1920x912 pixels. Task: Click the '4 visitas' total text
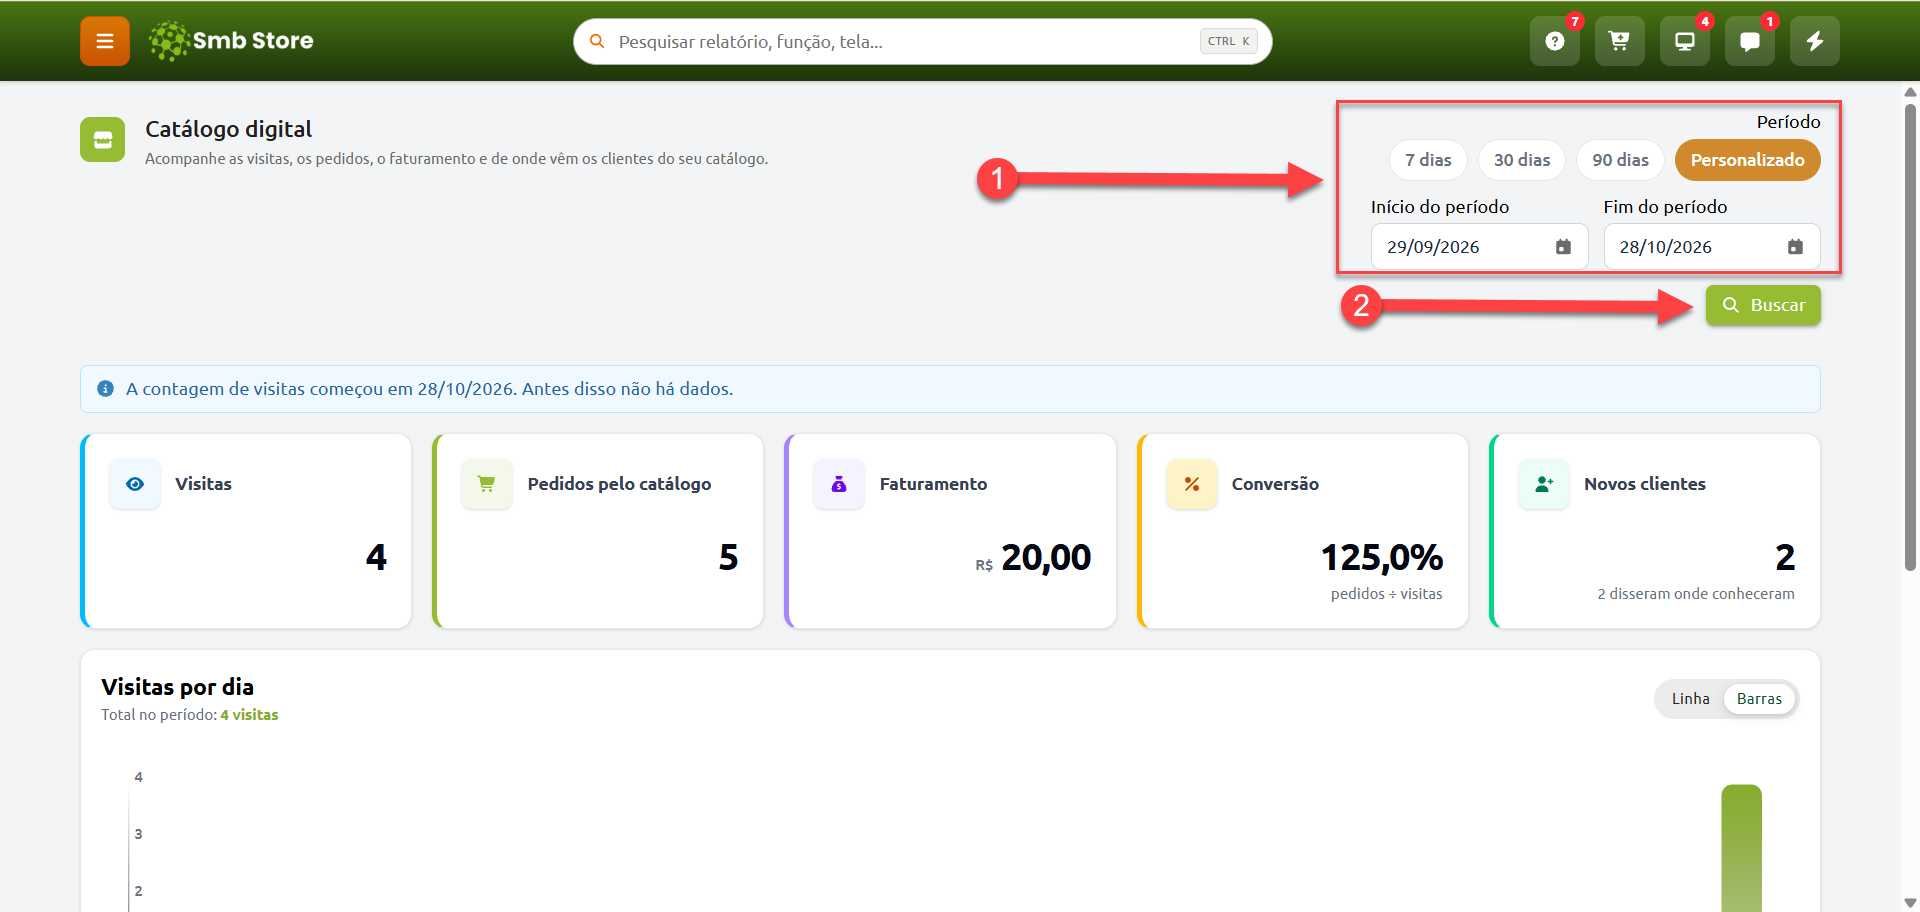click(249, 715)
